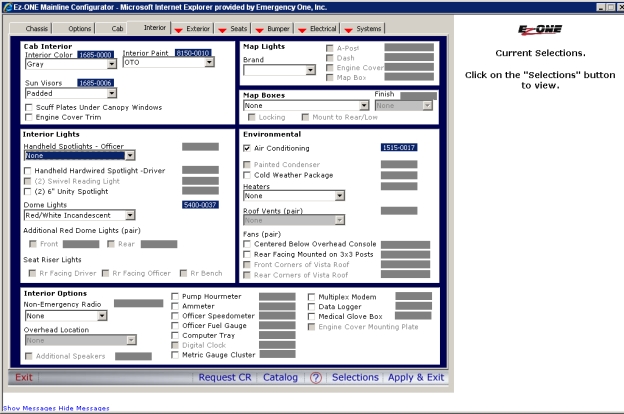Open the Map Lights Brand dropdown

311,70
